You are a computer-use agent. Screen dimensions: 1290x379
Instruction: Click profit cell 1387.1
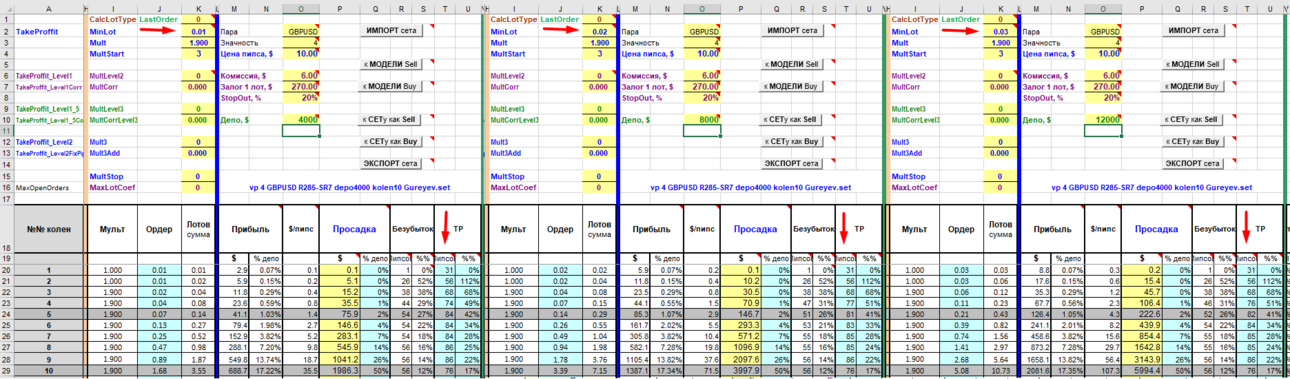(636, 371)
